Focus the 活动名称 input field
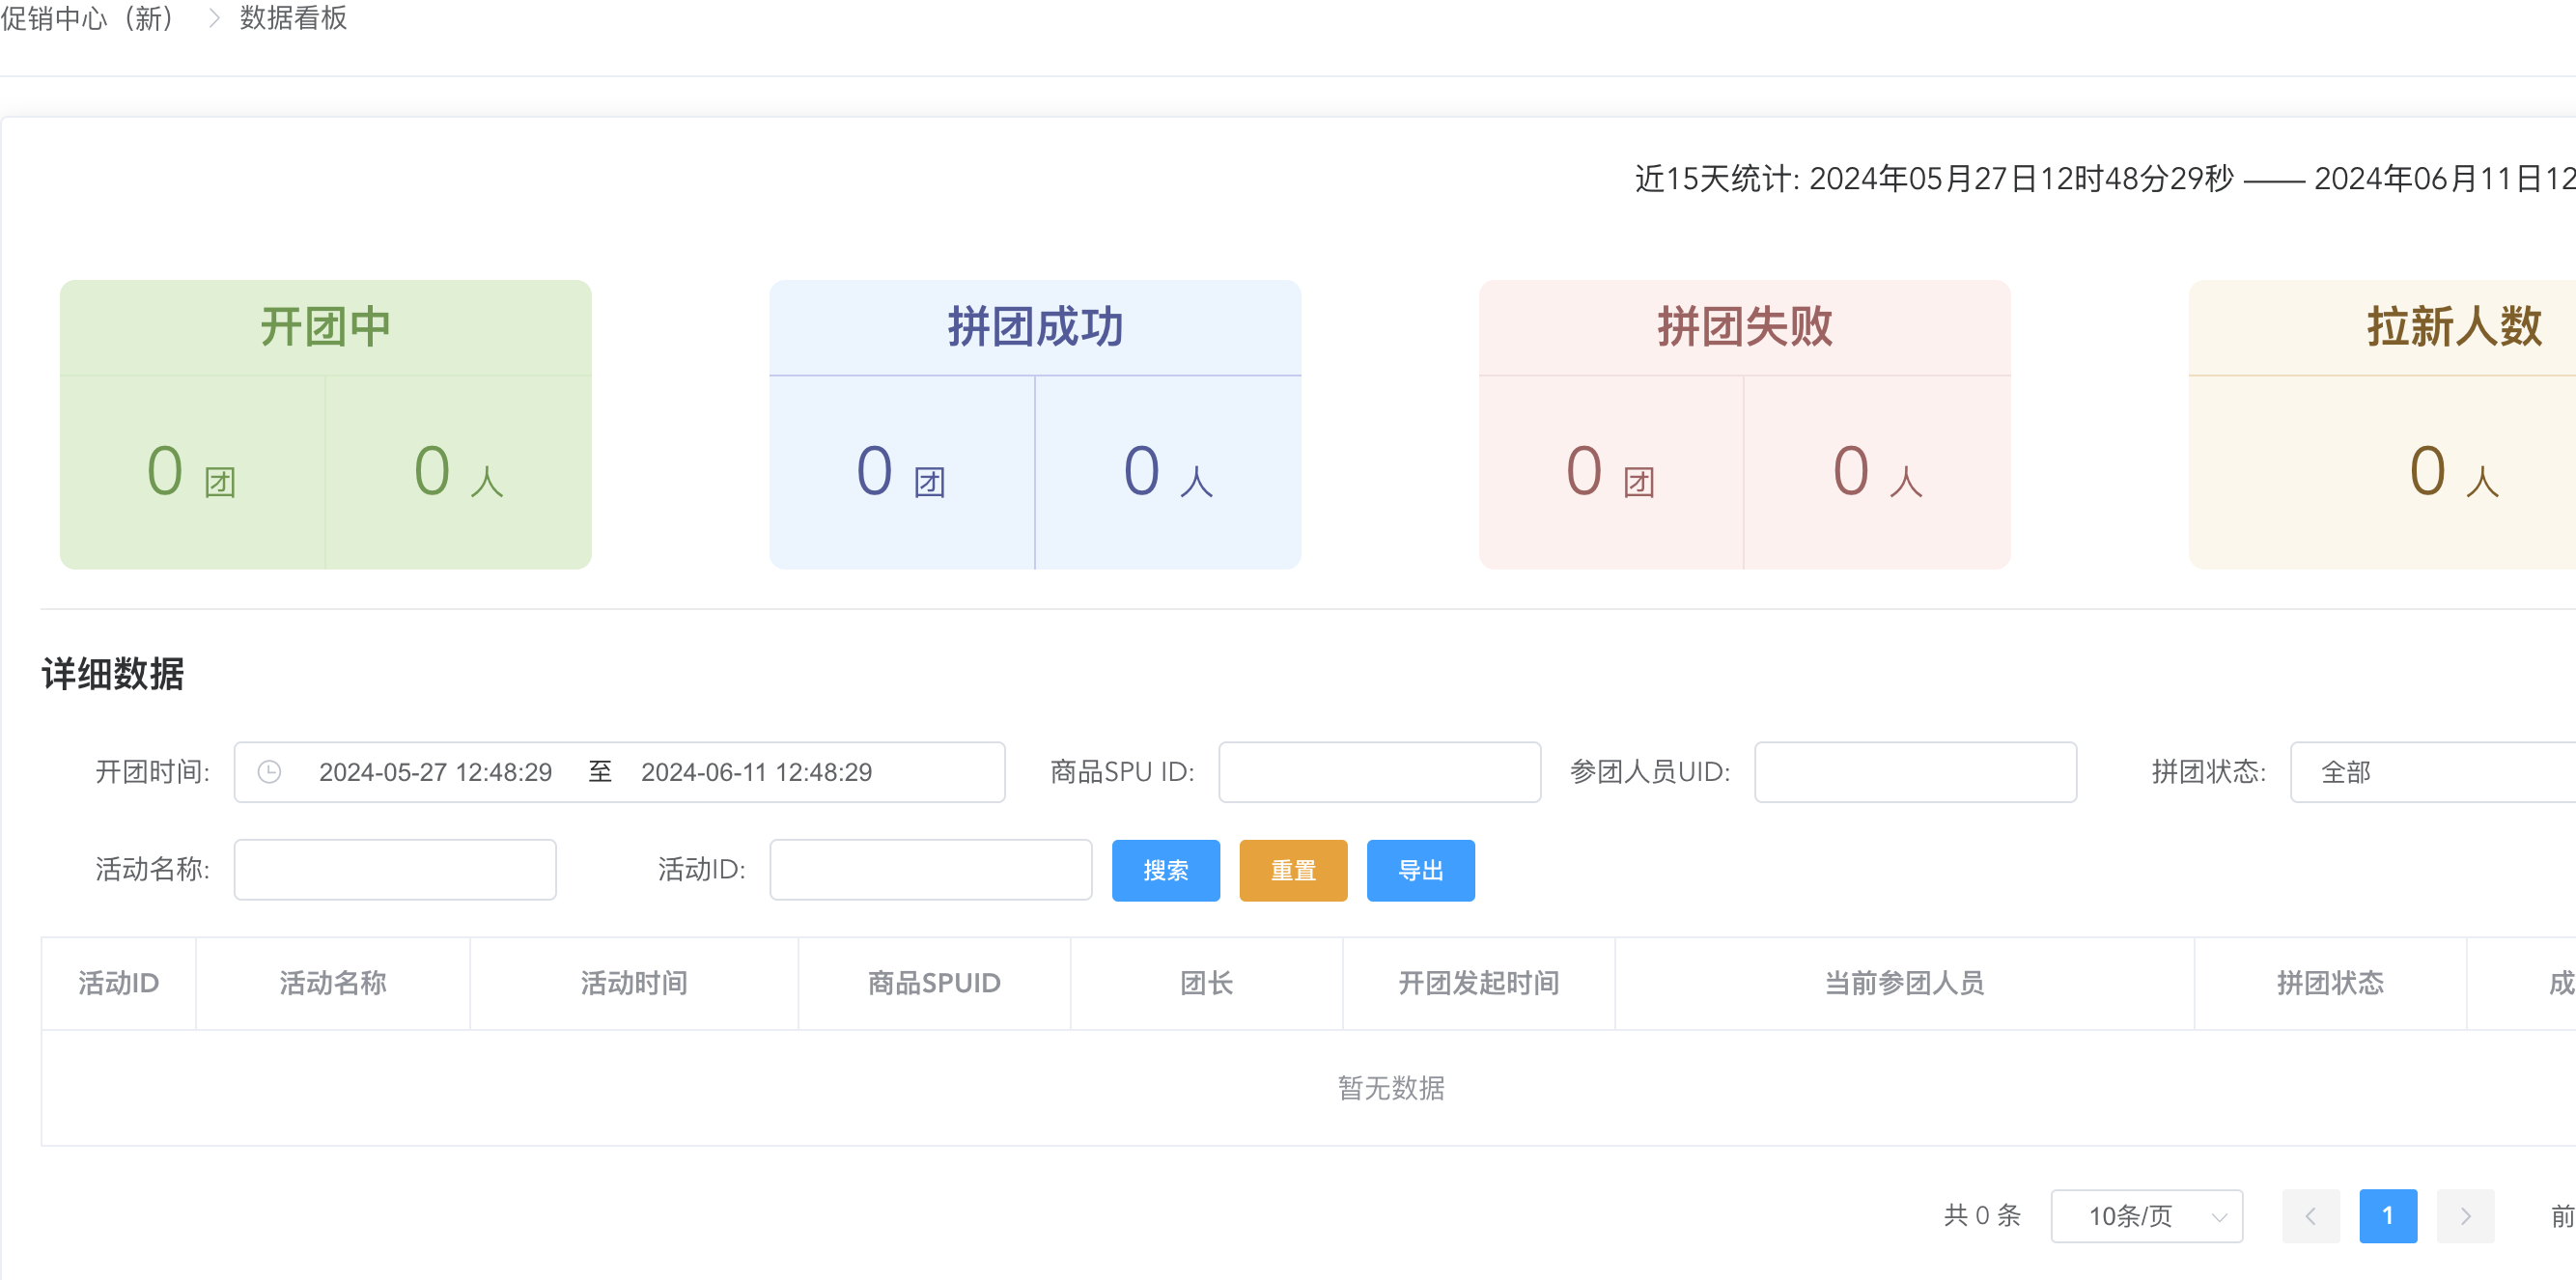Screen dimensions: 2576x1280 point(395,870)
